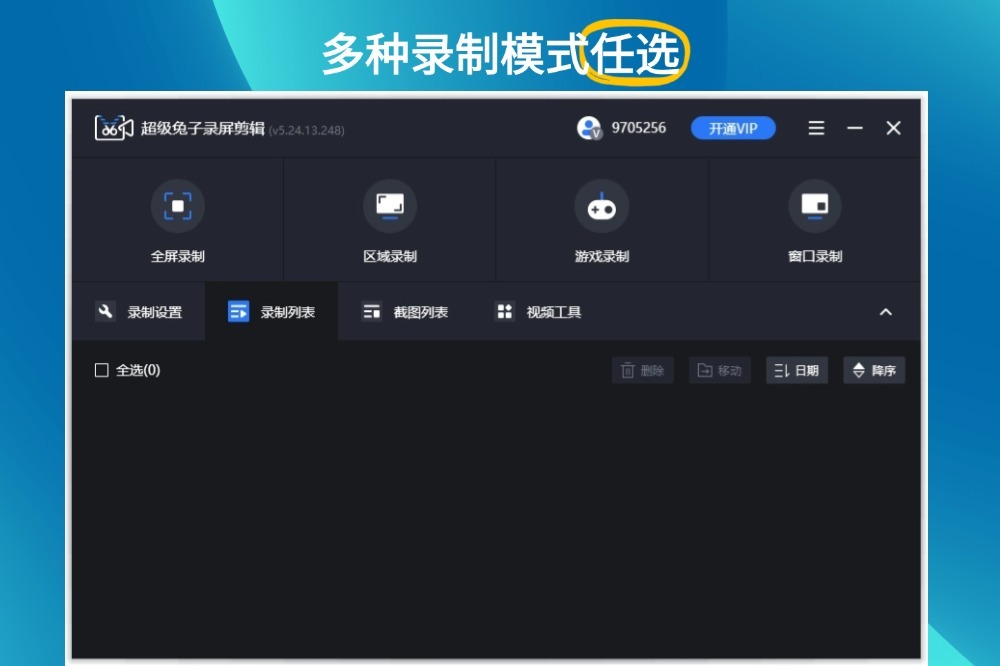Collapse the panel with the up chevron
1000x666 pixels.
[885, 312]
